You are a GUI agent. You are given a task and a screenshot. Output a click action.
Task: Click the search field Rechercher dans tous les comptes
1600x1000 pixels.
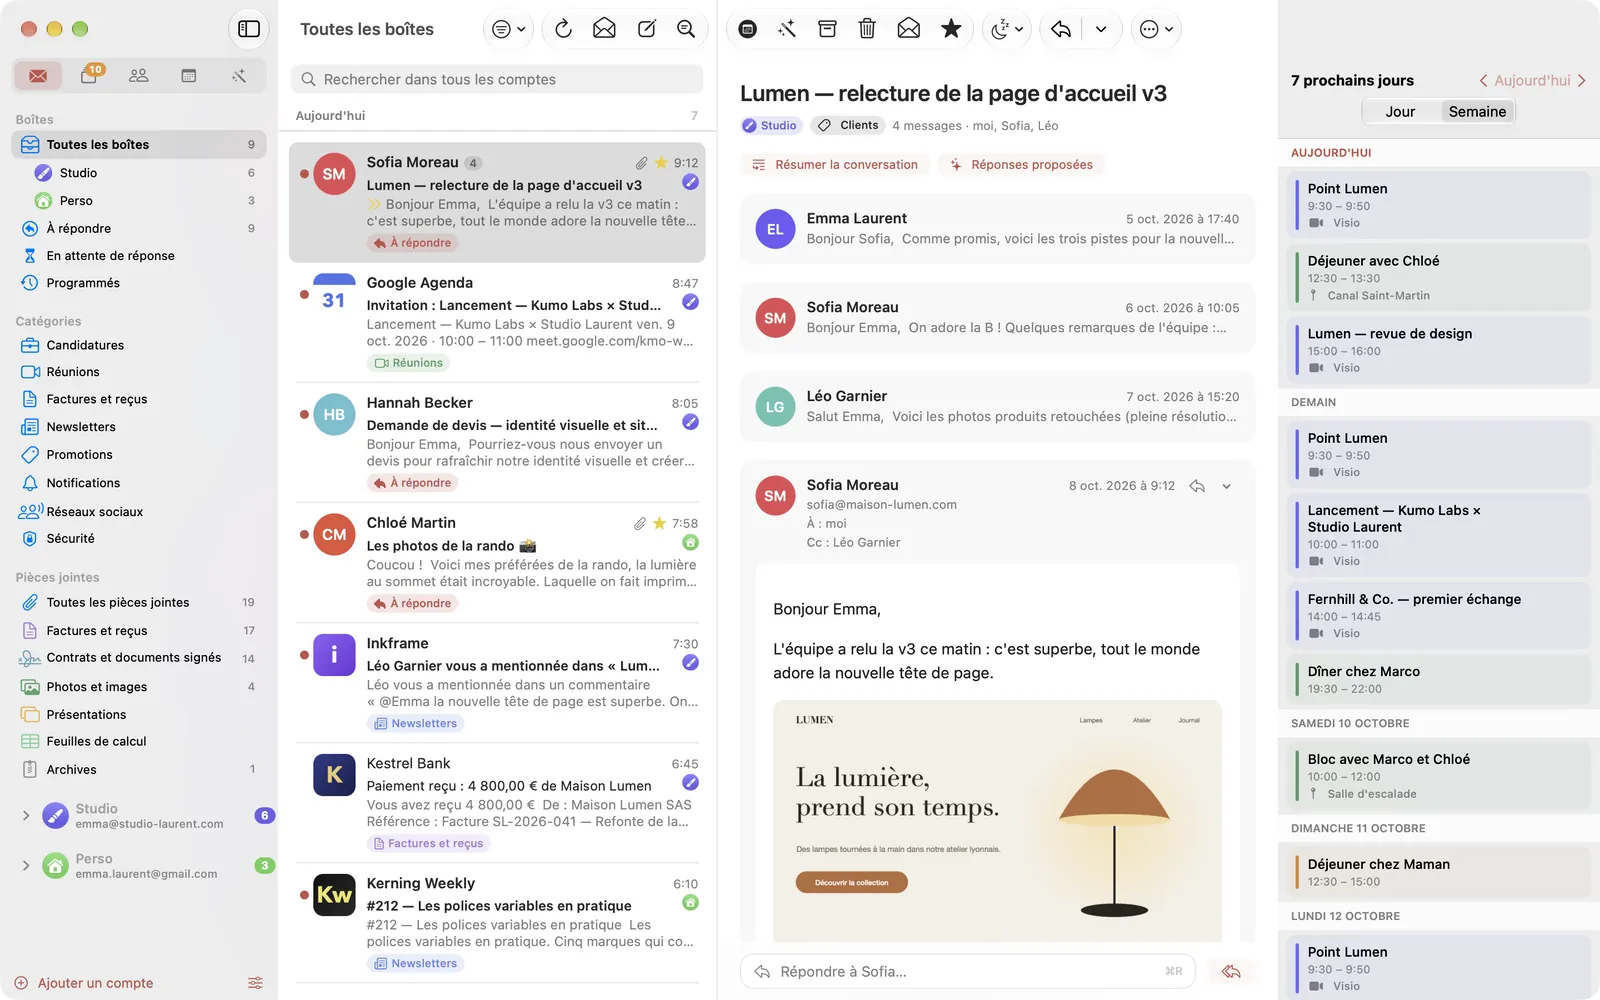pyautogui.click(x=497, y=79)
